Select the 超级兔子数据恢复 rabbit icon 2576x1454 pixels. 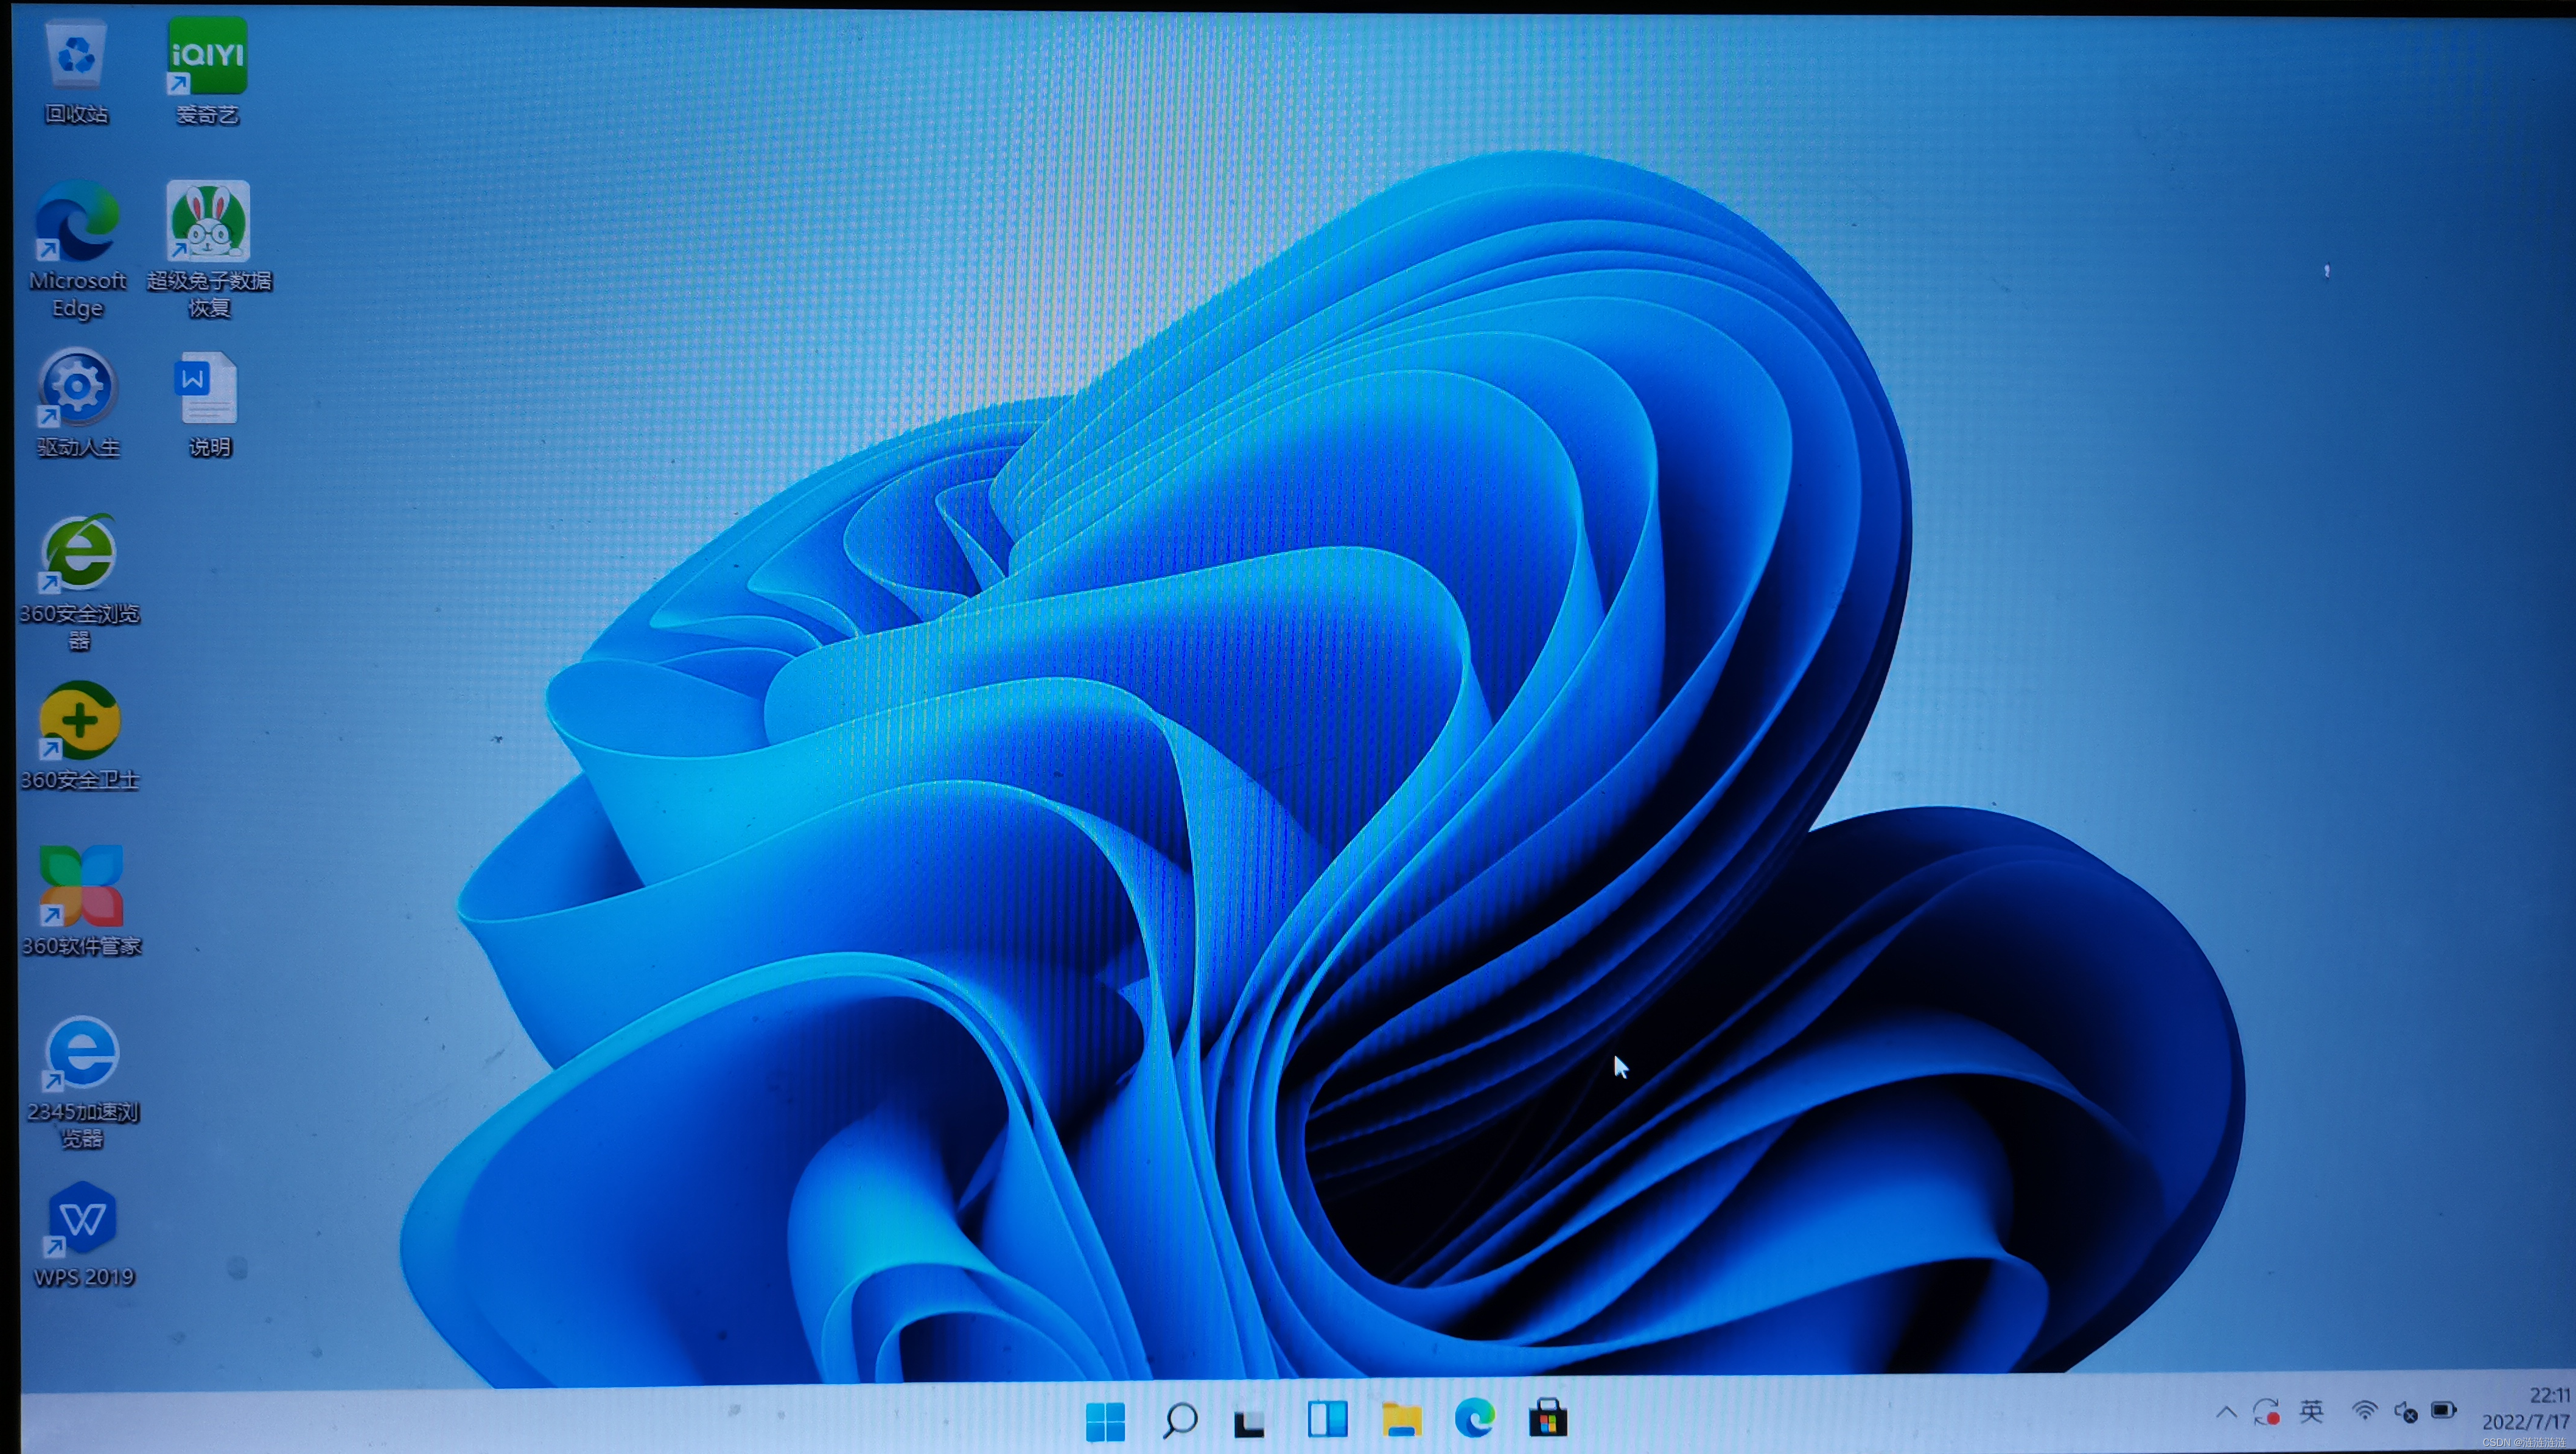(x=208, y=222)
